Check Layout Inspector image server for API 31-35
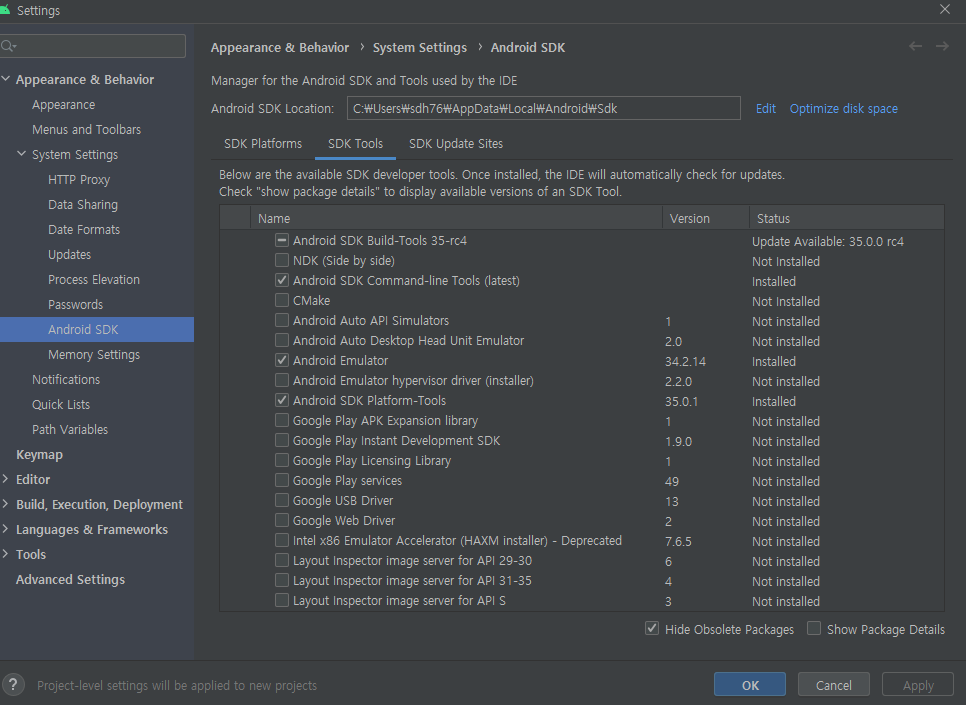The height and width of the screenshot is (705, 966). point(282,581)
